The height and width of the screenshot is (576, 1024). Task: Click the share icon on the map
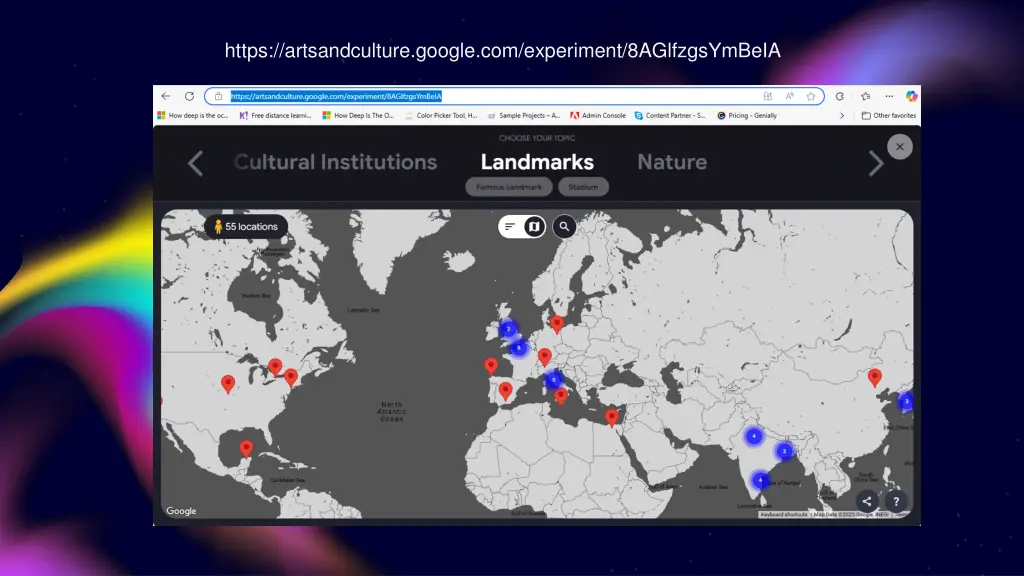[x=867, y=502]
